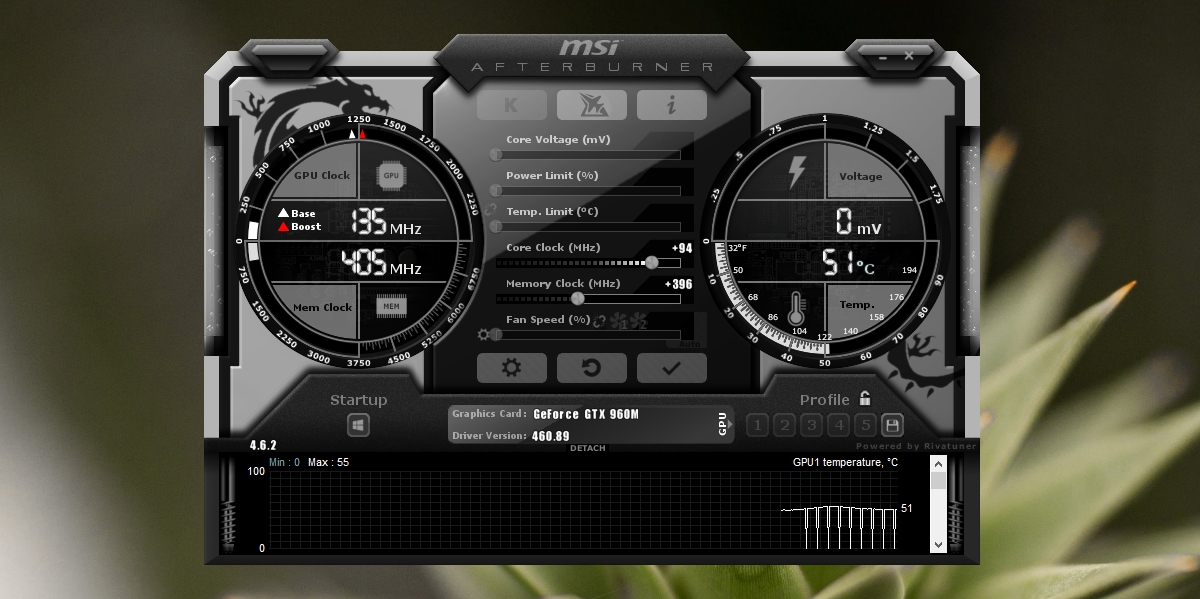Click the GPU chip icon in the gauge
This screenshot has height=599, width=1200.
coord(391,176)
